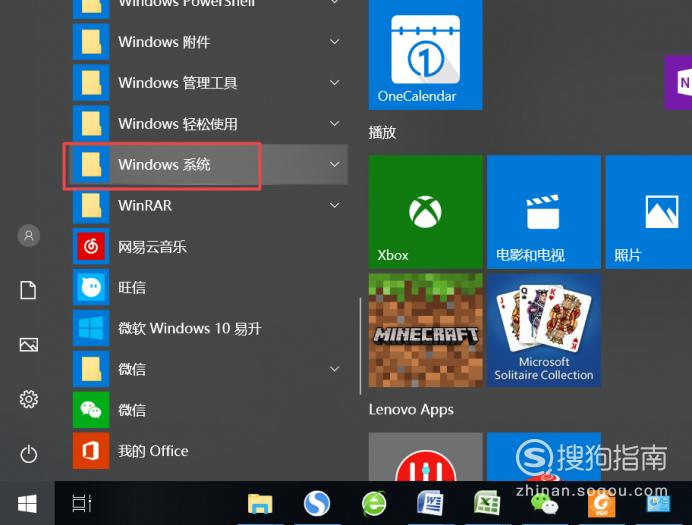Launch 微信 green chat app icon
Image resolution: width=692 pixels, height=525 pixels.
pos(91,410)
